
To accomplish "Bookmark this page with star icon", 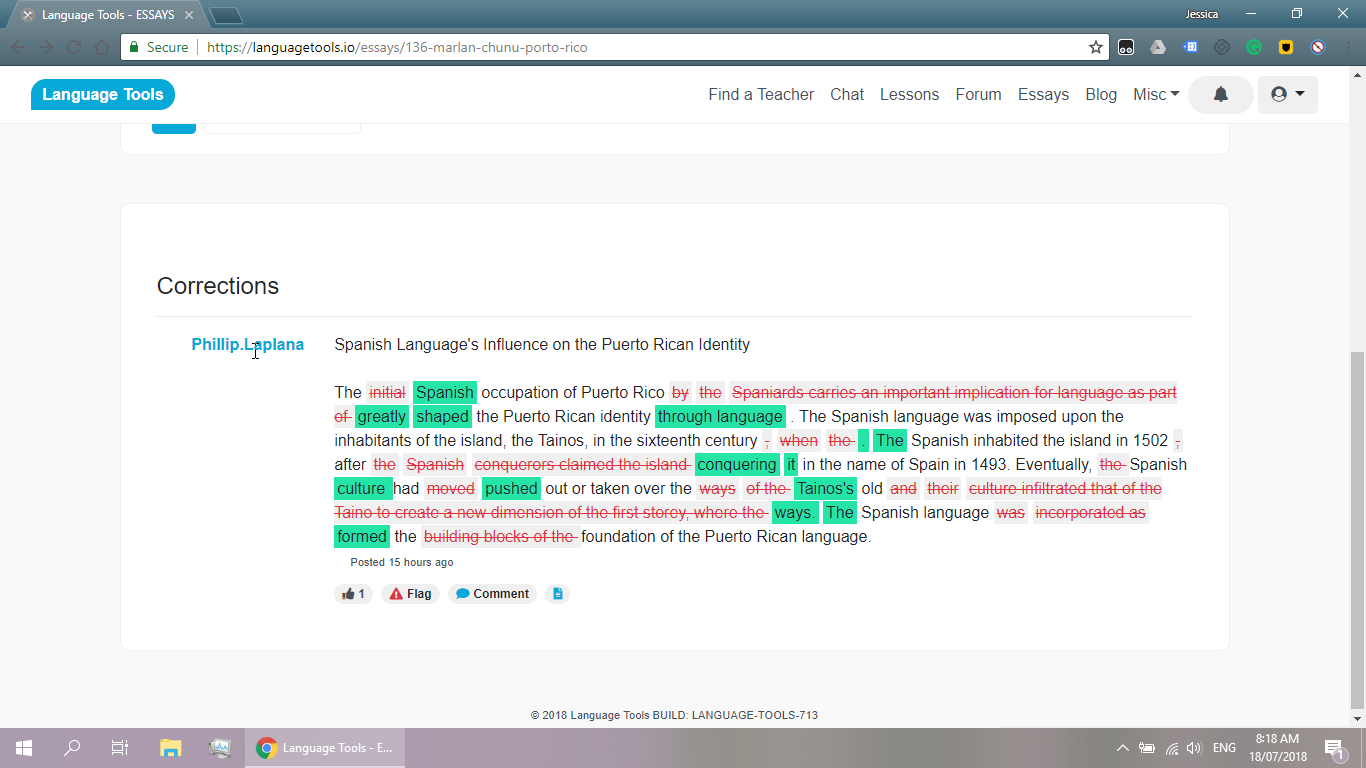I will (1096, 47).
